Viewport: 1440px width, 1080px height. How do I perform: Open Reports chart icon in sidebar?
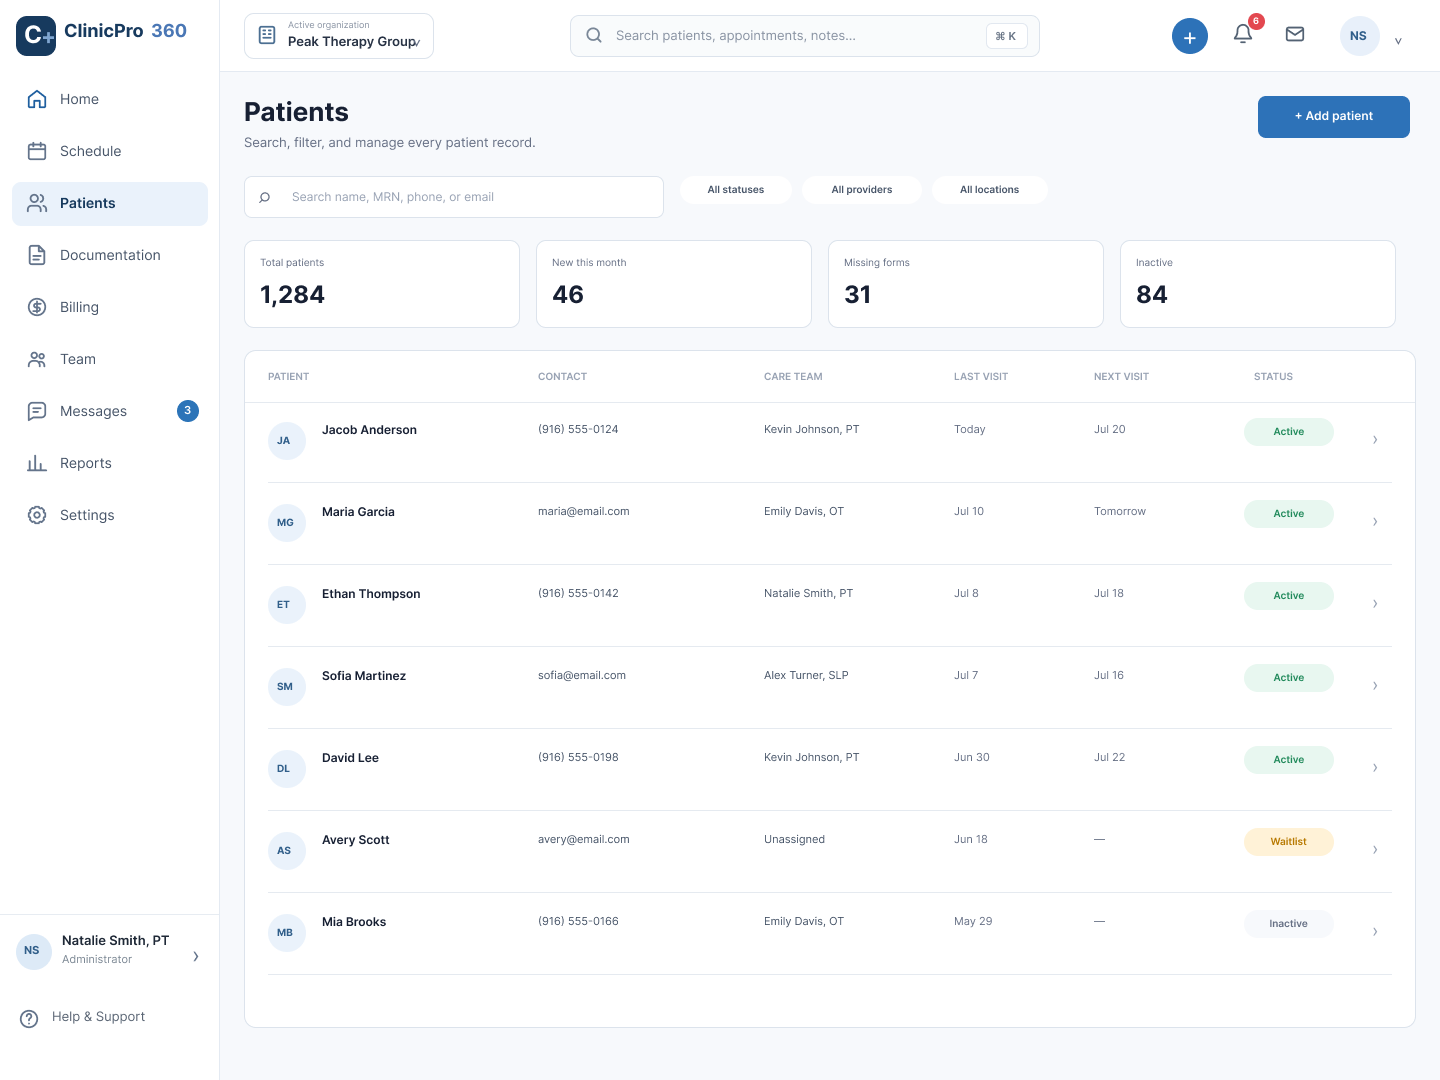click(37, 463)
